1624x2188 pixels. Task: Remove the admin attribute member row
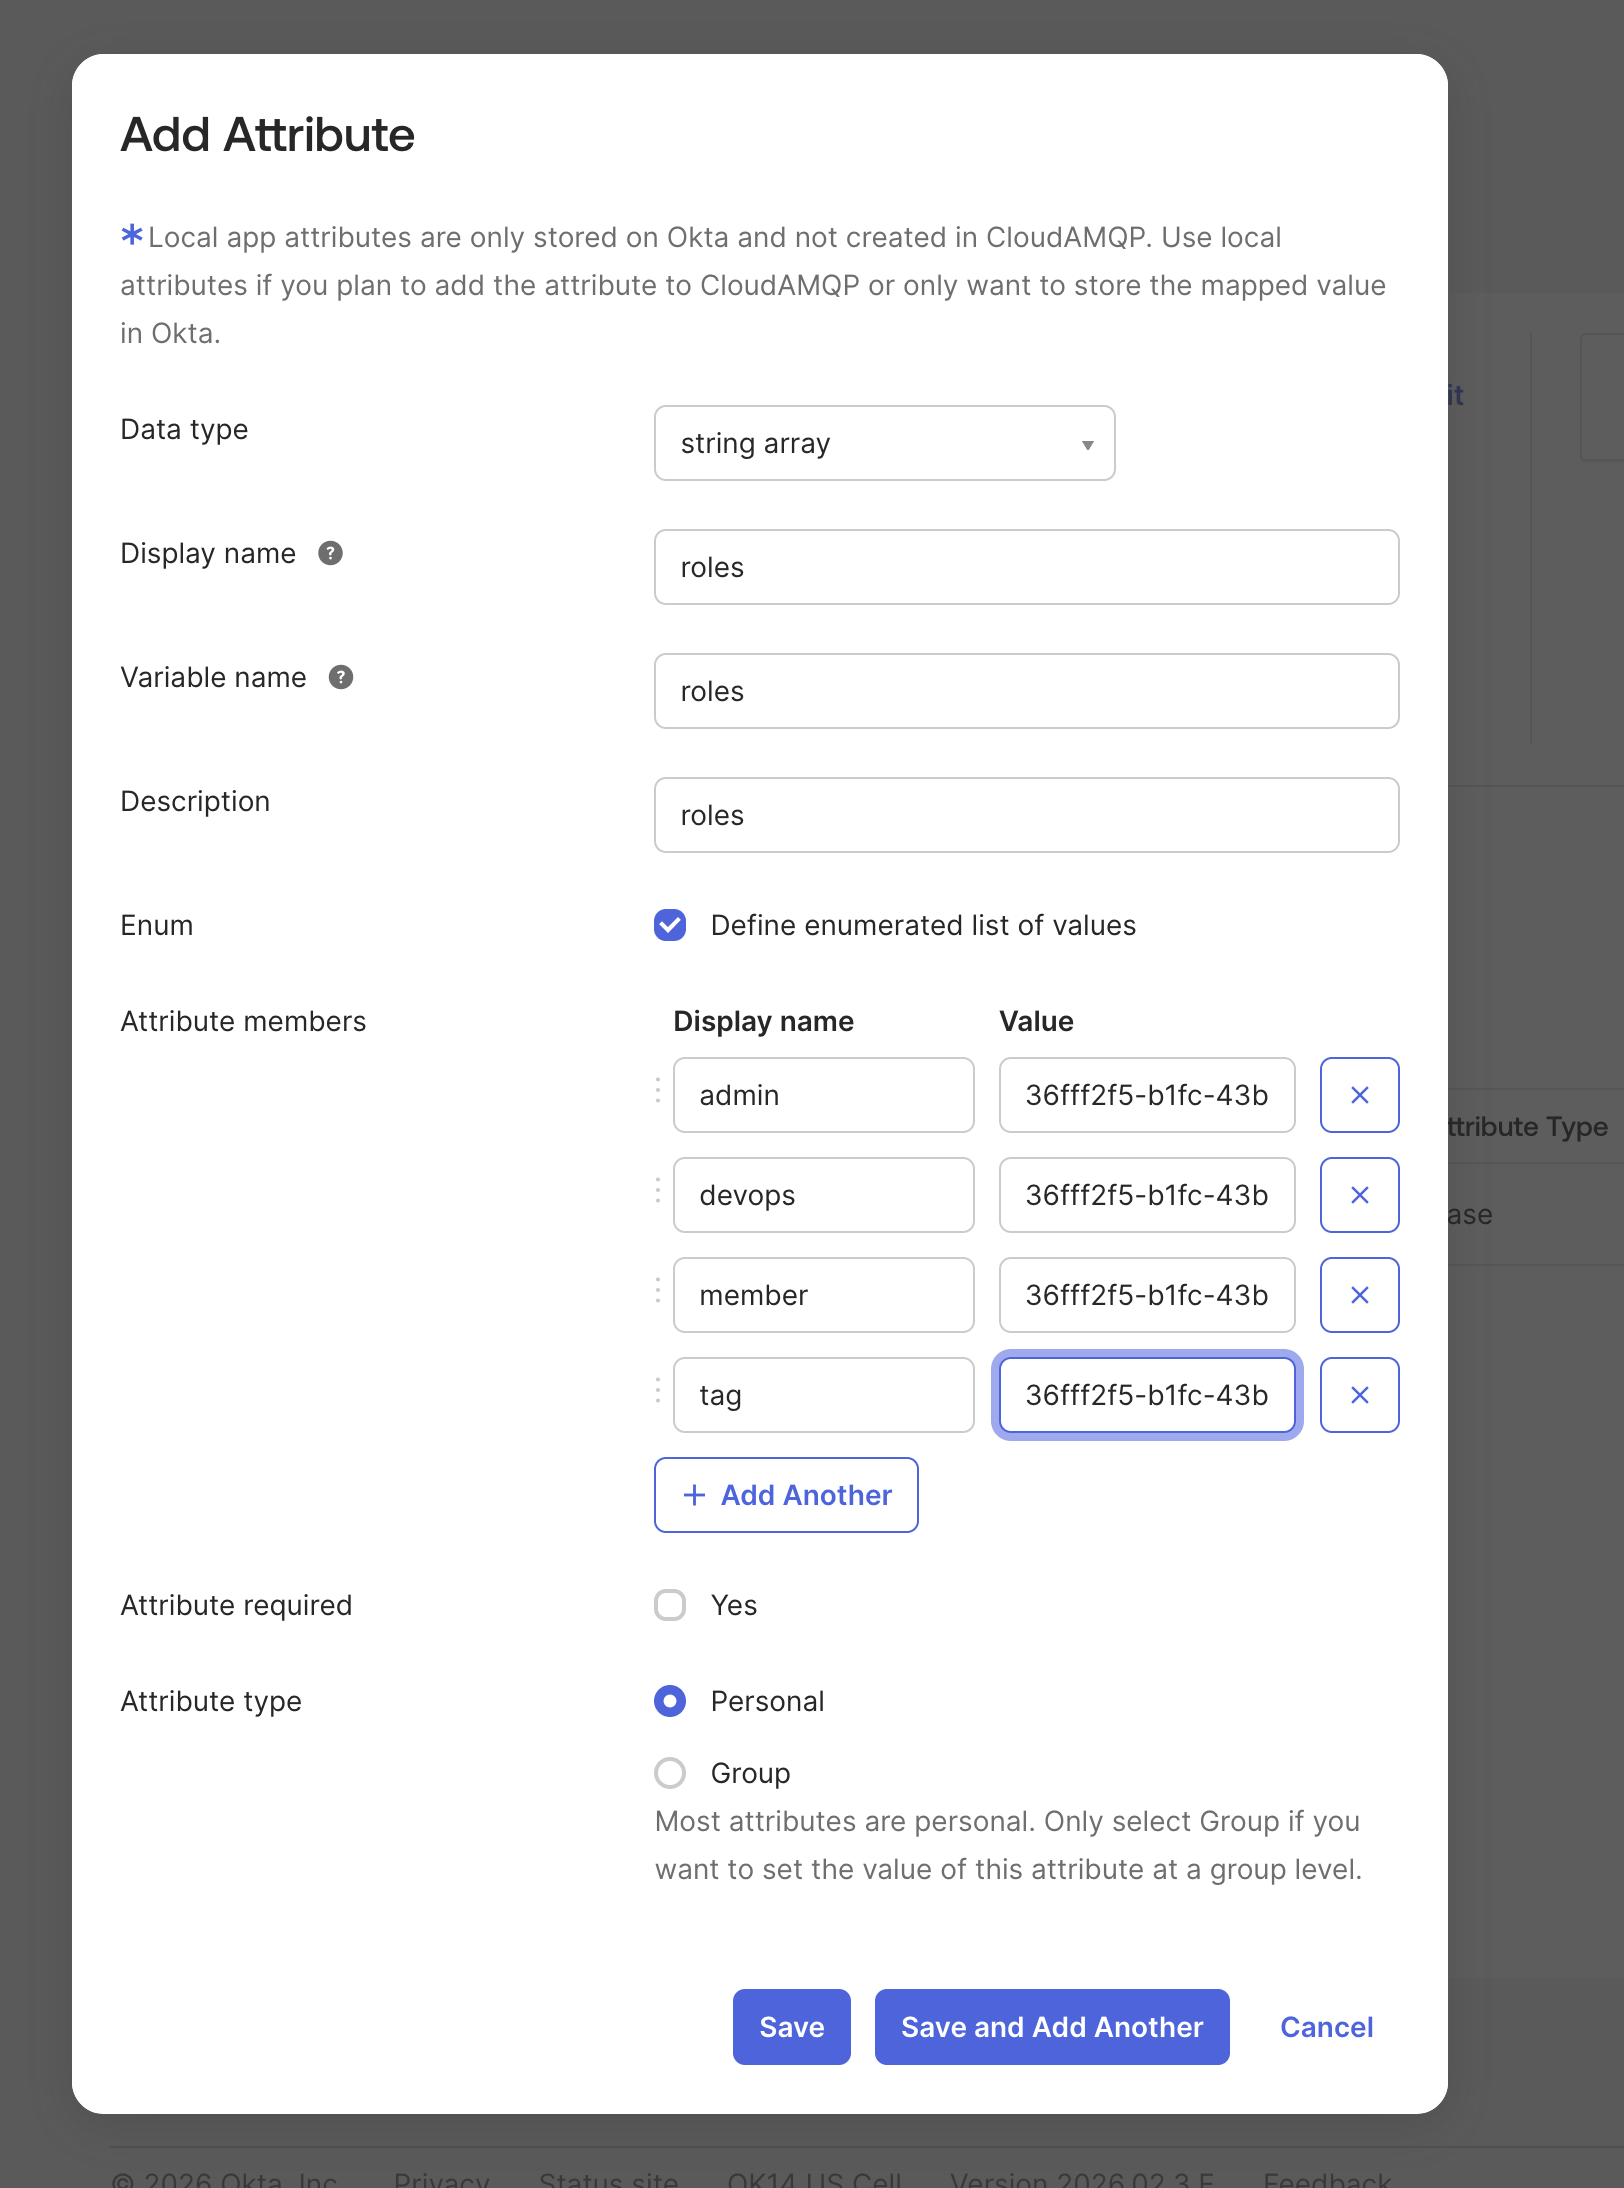click(x=1359, y=1095)
